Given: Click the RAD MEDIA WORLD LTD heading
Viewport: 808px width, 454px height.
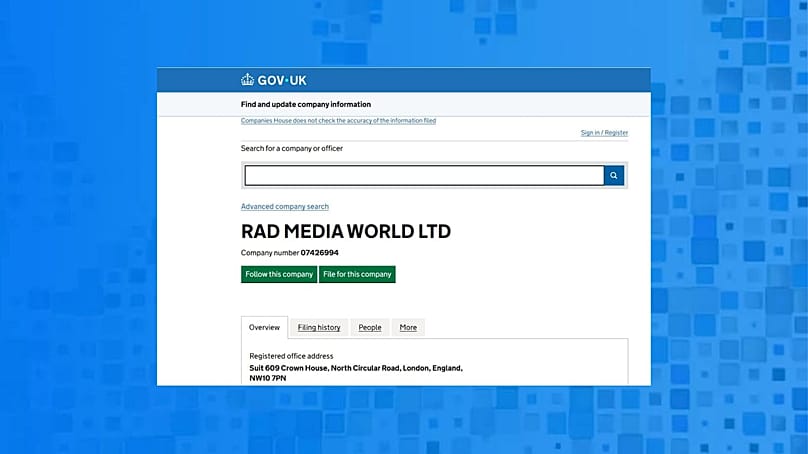Looking at the screenshot, I should 346,231.
